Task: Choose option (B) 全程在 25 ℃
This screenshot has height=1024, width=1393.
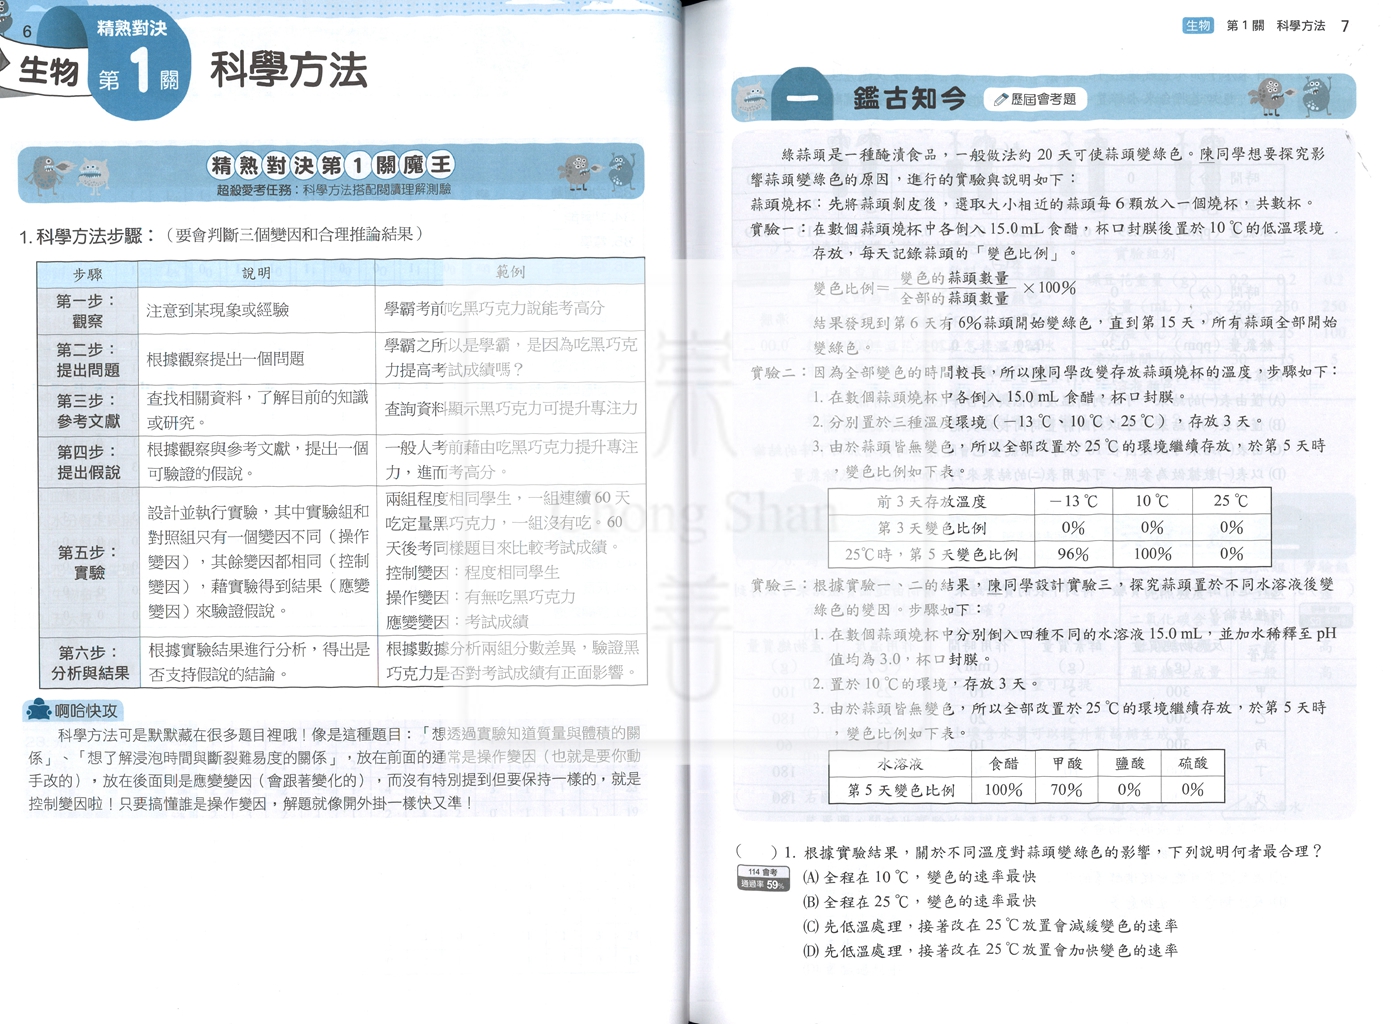Action: (x=919, y=901)
